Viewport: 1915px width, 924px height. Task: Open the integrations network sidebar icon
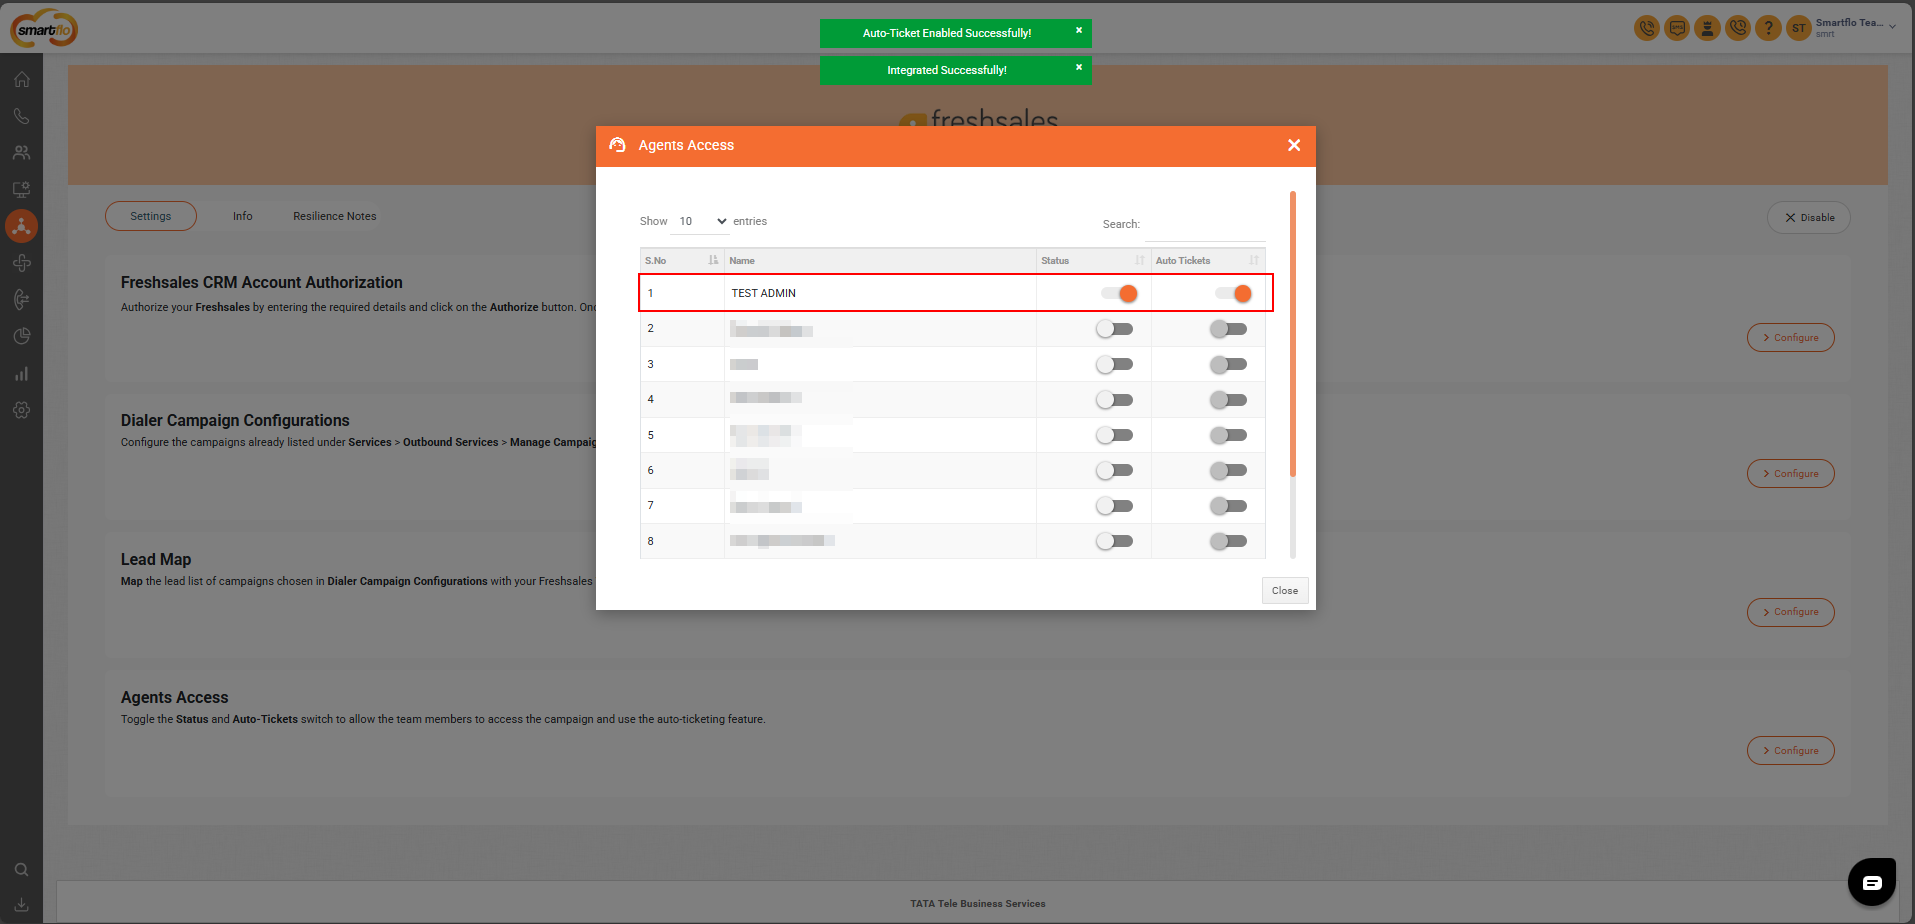[x=21, y=226]
